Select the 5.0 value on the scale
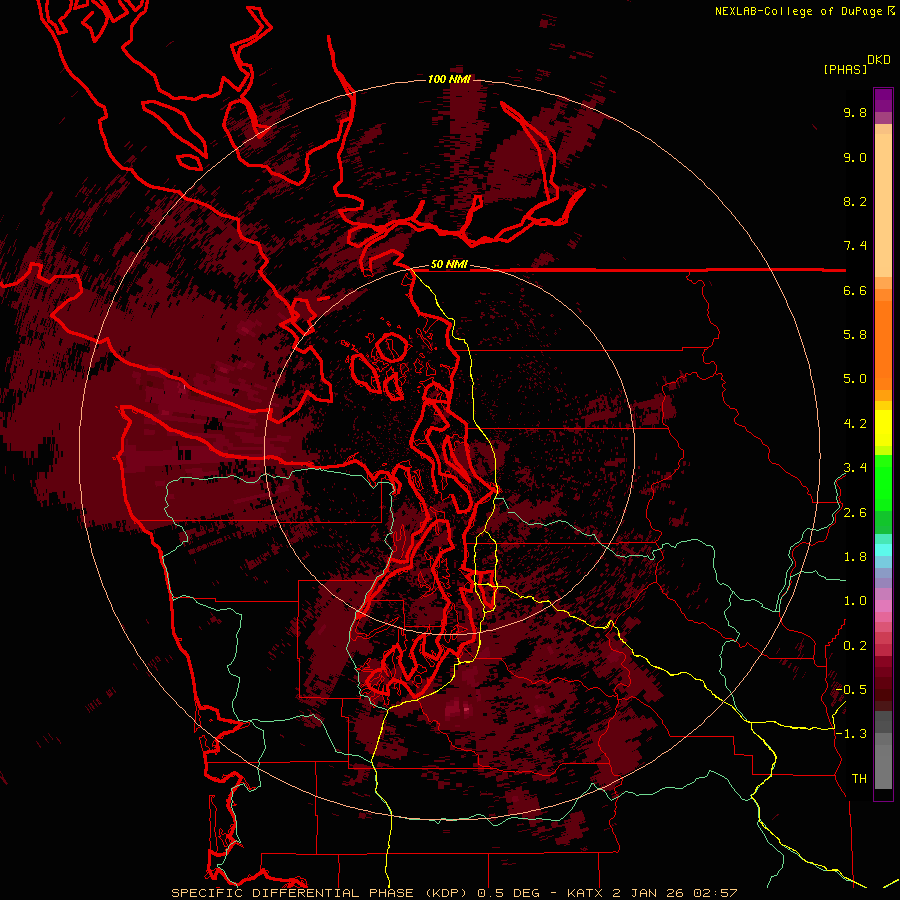Screen dimensions: 900x900 (855, 379)
